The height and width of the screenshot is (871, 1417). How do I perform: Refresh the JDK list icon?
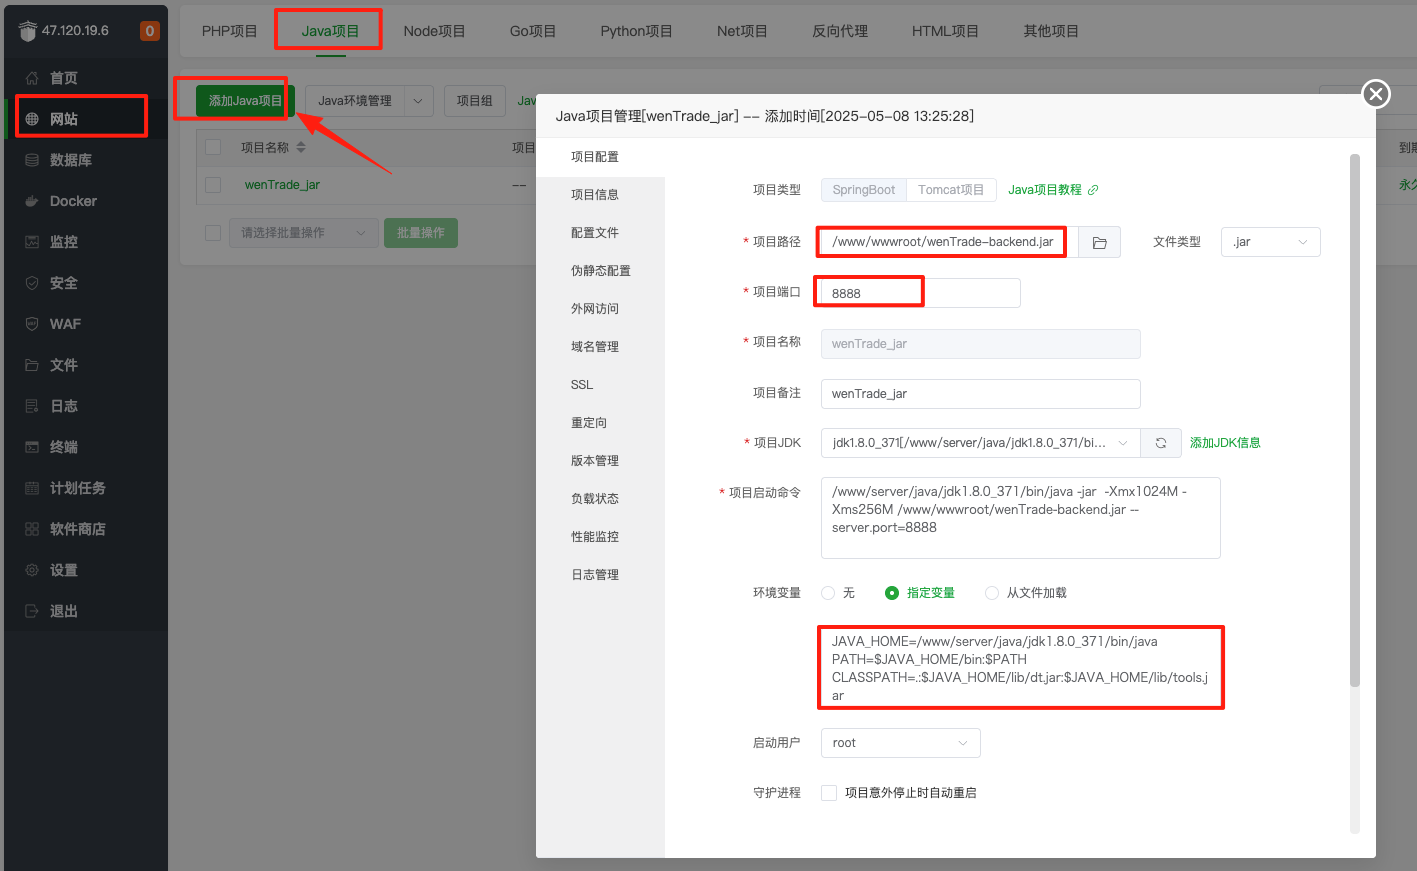(1161, 443)
